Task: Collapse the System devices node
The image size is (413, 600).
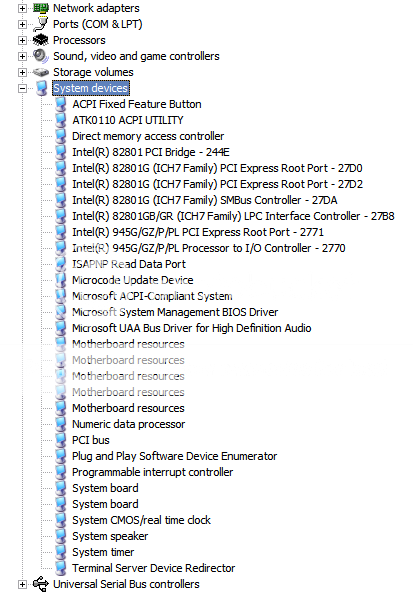Action: 22,88
